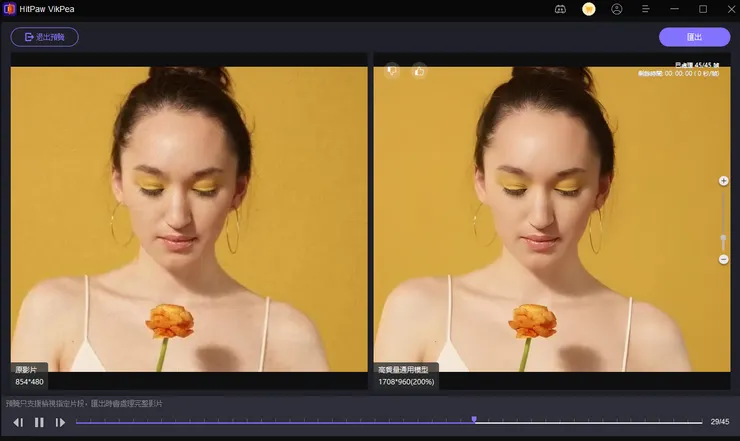Click the HitPaw VikPea app logo
Viewport: 740px width, 441px height.
click(9, 9)
